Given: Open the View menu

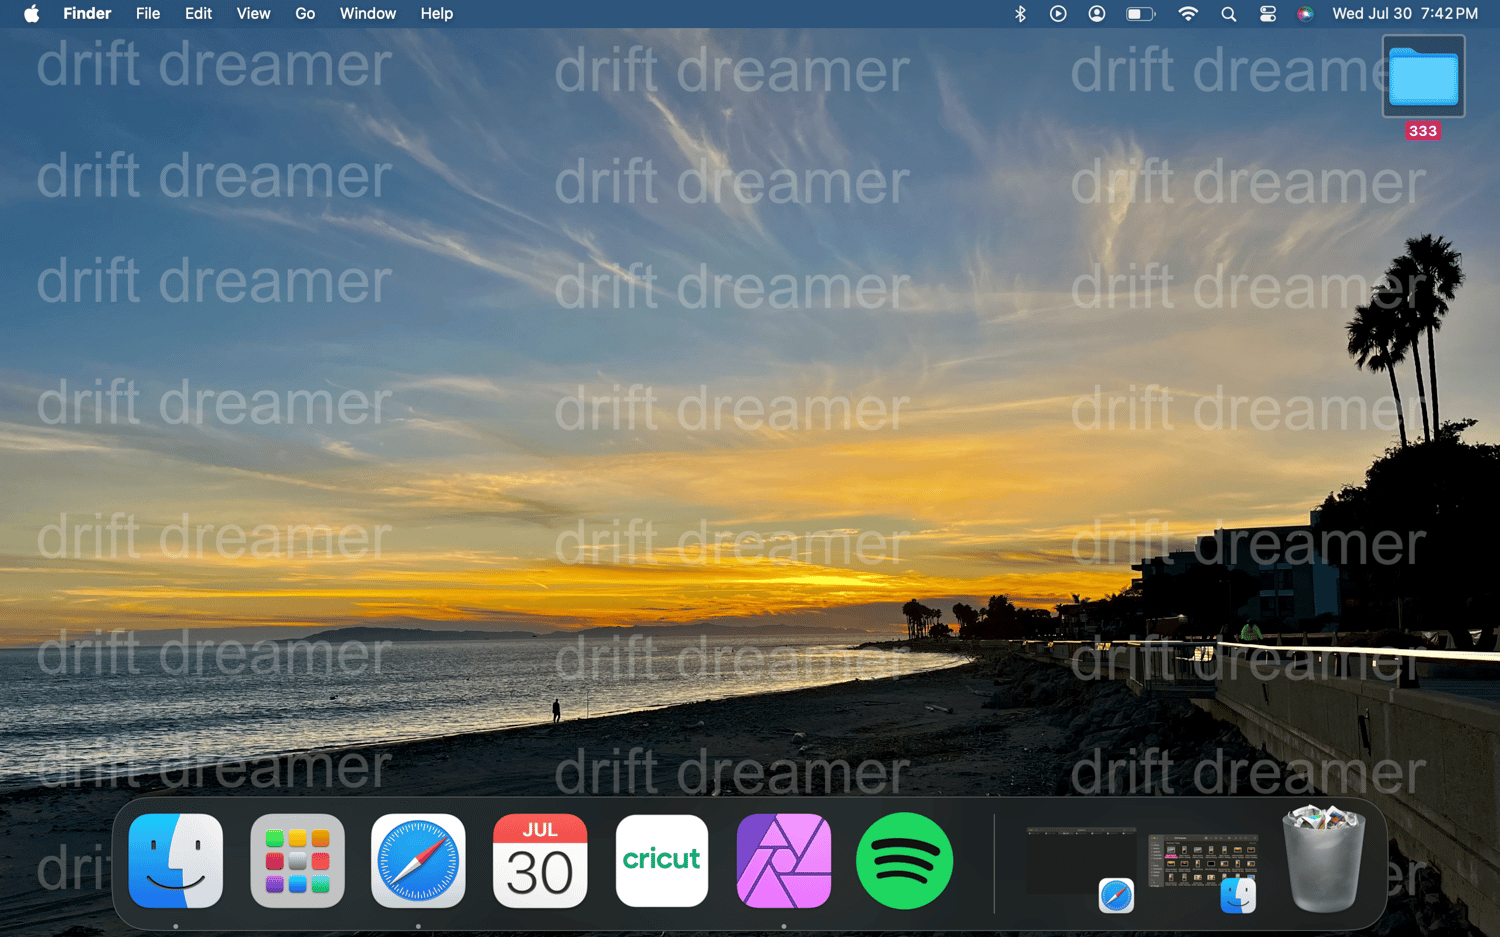Looking at the screenshot, I should (x=253, y=14).
